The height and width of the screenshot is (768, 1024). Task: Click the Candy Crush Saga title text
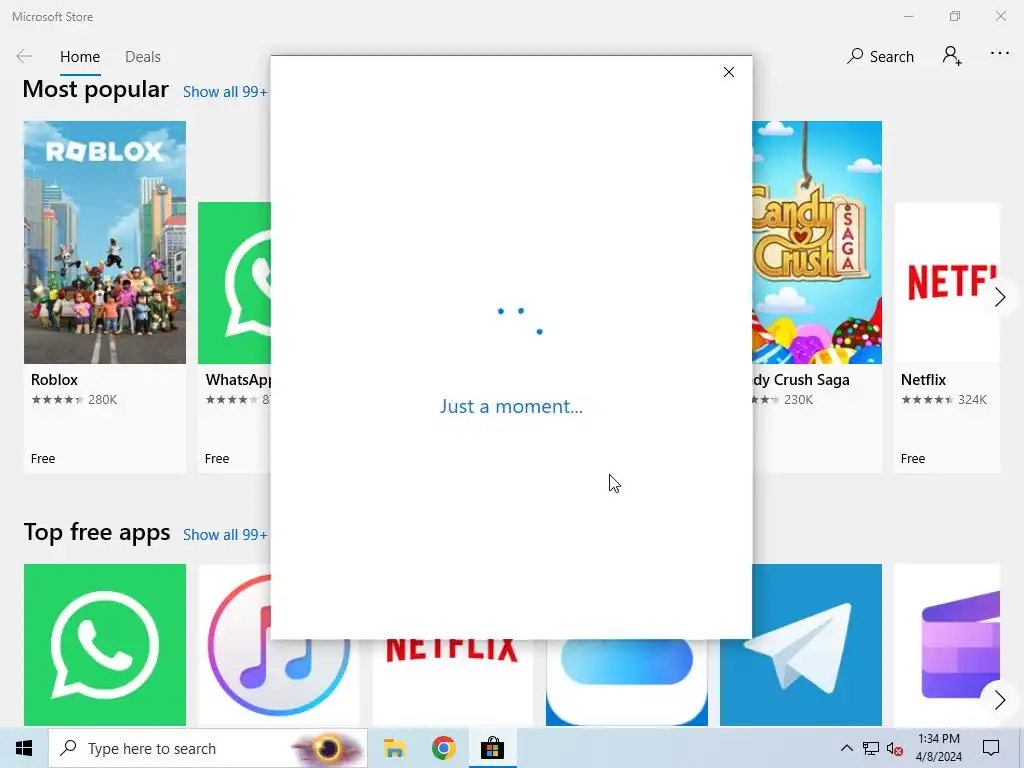801,379
